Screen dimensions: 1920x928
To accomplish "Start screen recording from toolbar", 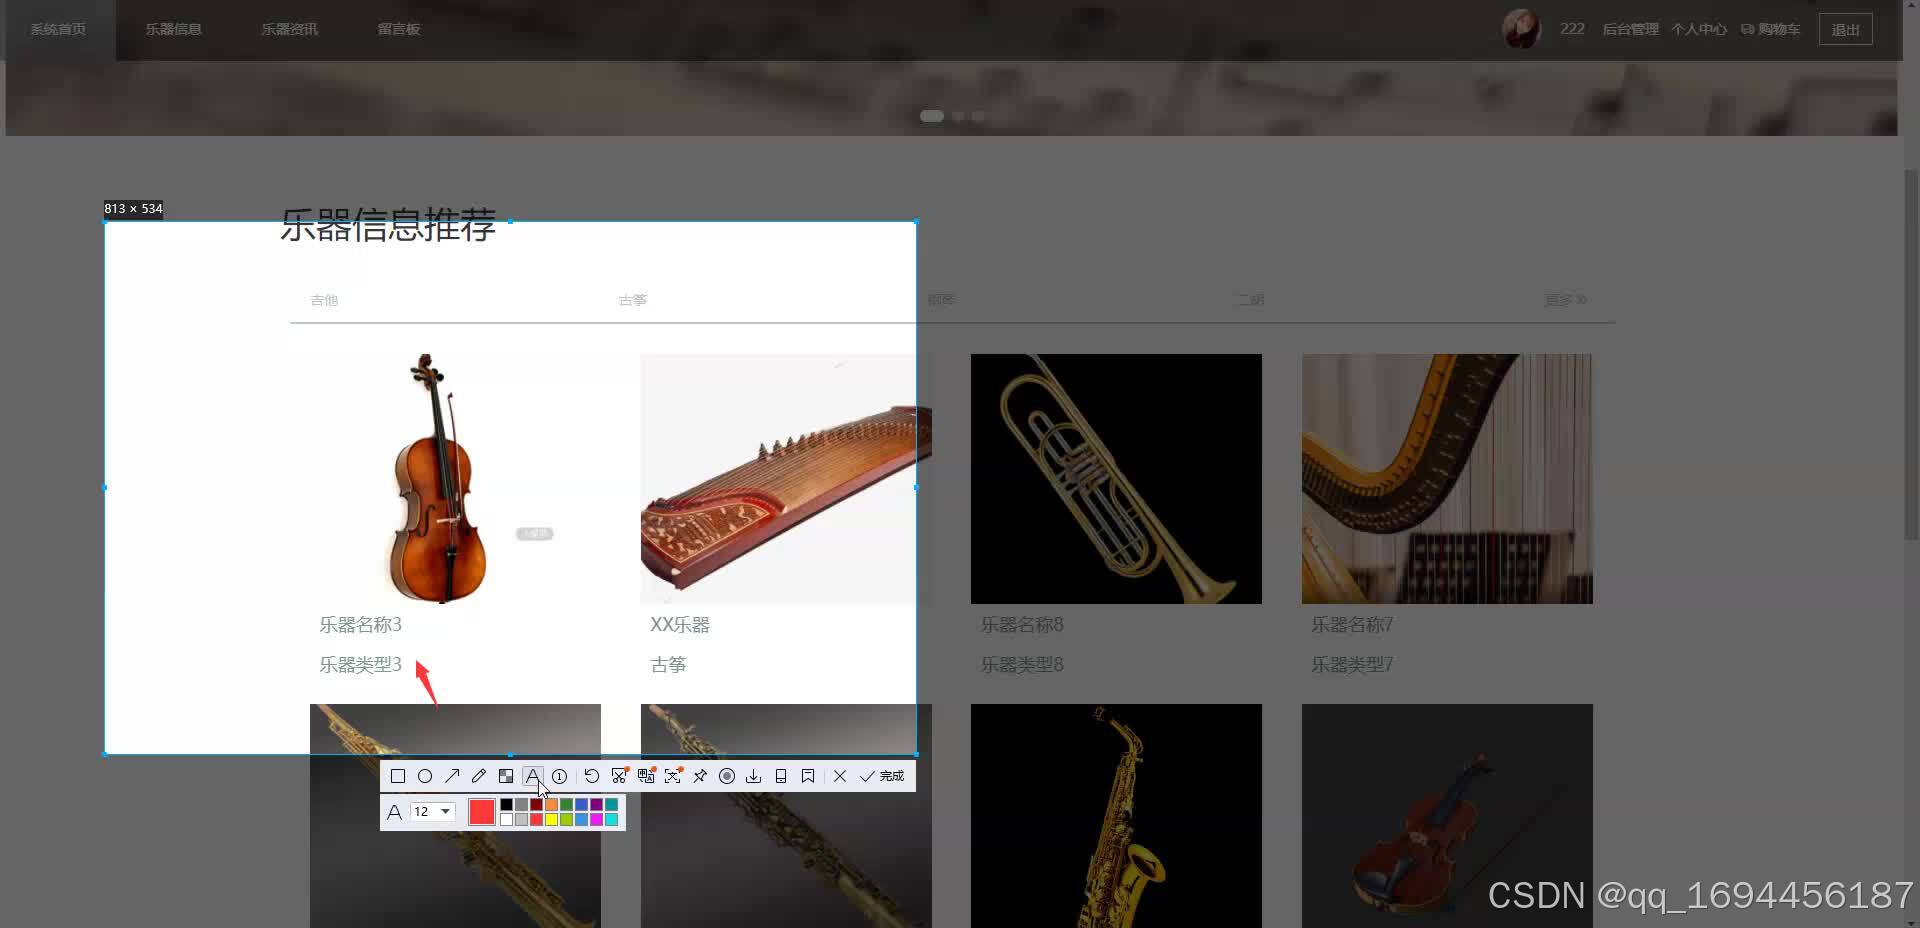I will 727,776.
